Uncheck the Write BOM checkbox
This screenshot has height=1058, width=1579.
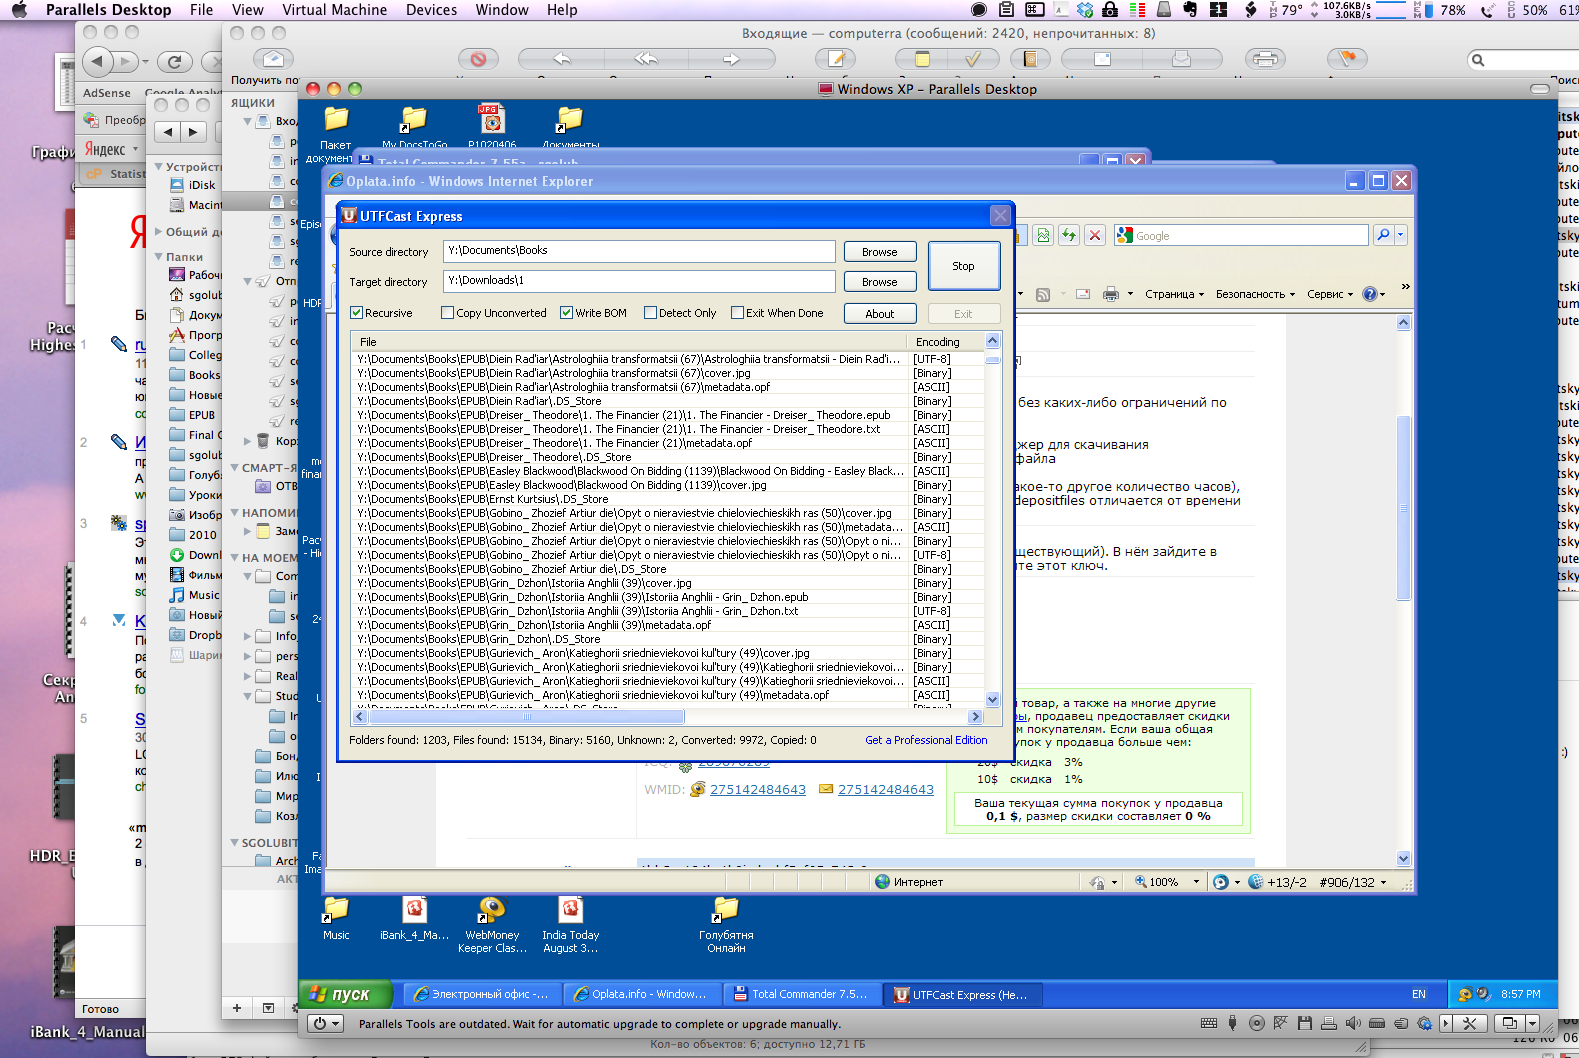tap(567, 313)
